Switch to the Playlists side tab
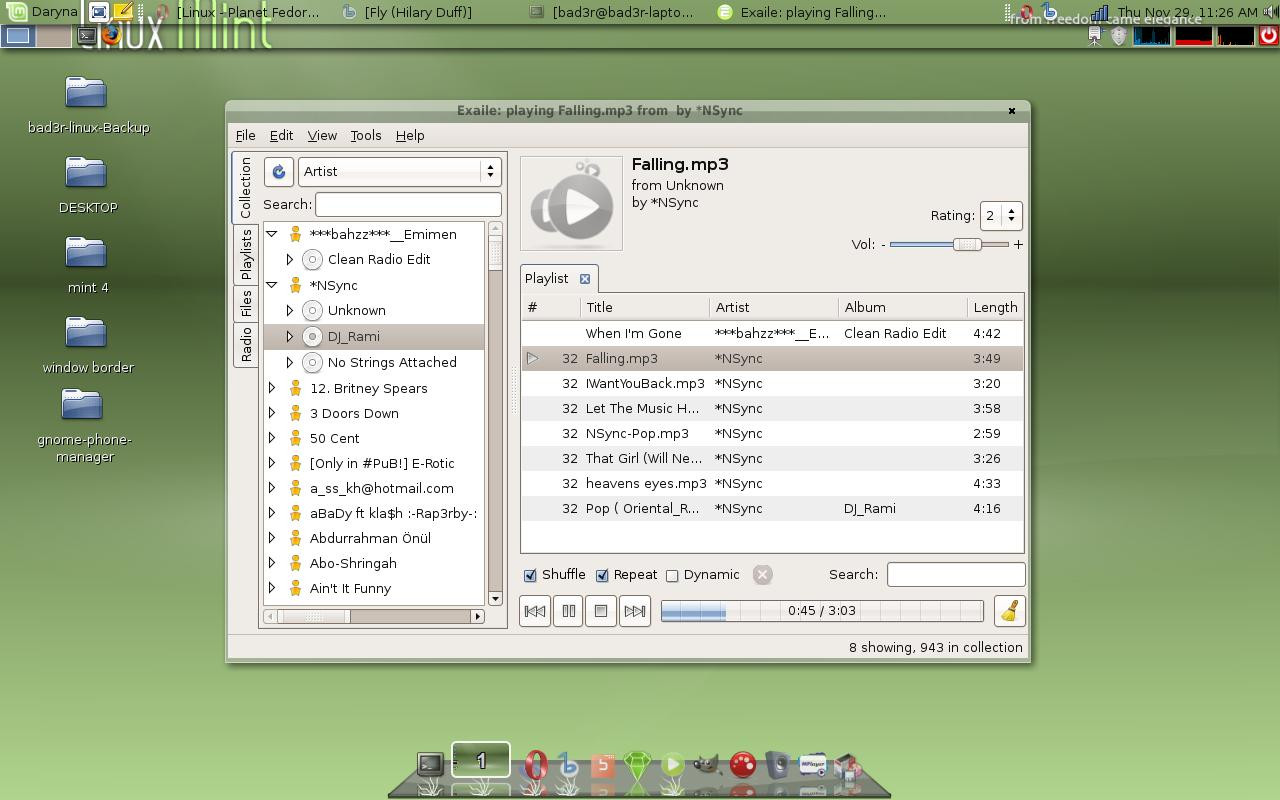The height and width of the screenshot is (800, 1280). click(x=246, y=255)
